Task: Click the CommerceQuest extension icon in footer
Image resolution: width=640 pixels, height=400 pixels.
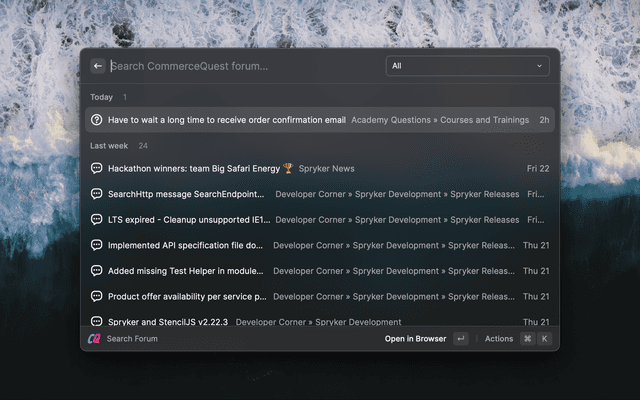Action: click(94, 339)
